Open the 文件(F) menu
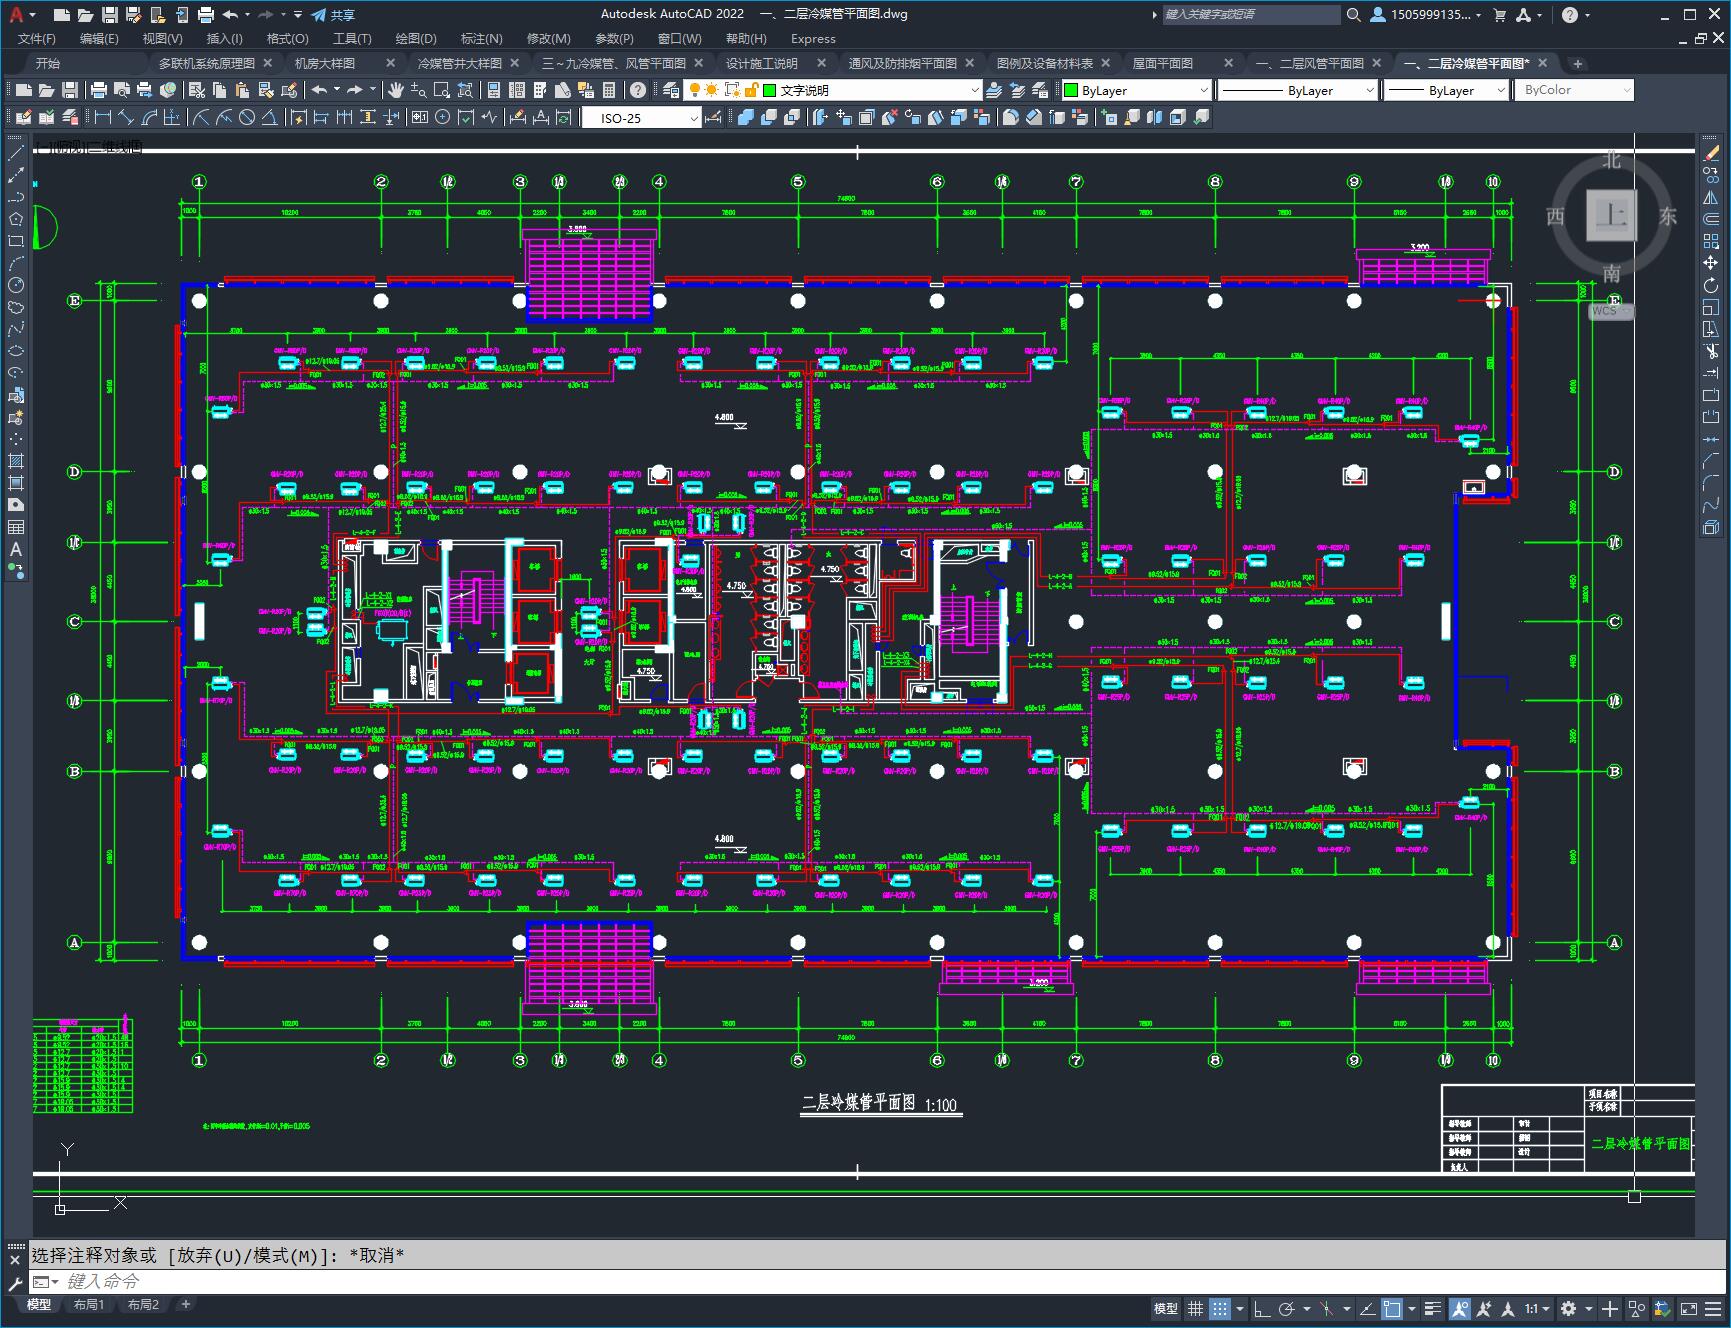 [x=37, y=38]
